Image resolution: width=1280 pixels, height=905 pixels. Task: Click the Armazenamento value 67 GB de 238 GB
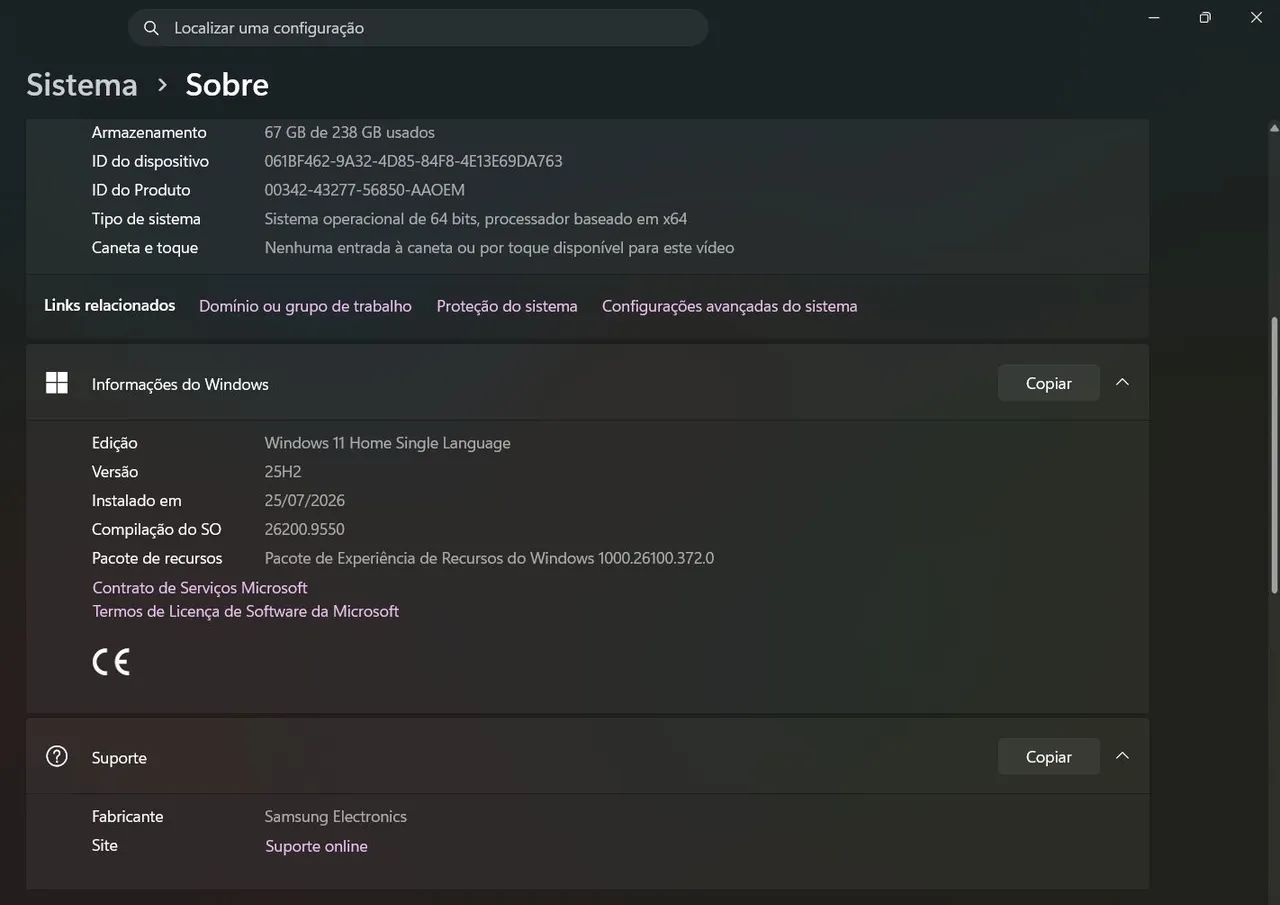[x=349, y=132]
